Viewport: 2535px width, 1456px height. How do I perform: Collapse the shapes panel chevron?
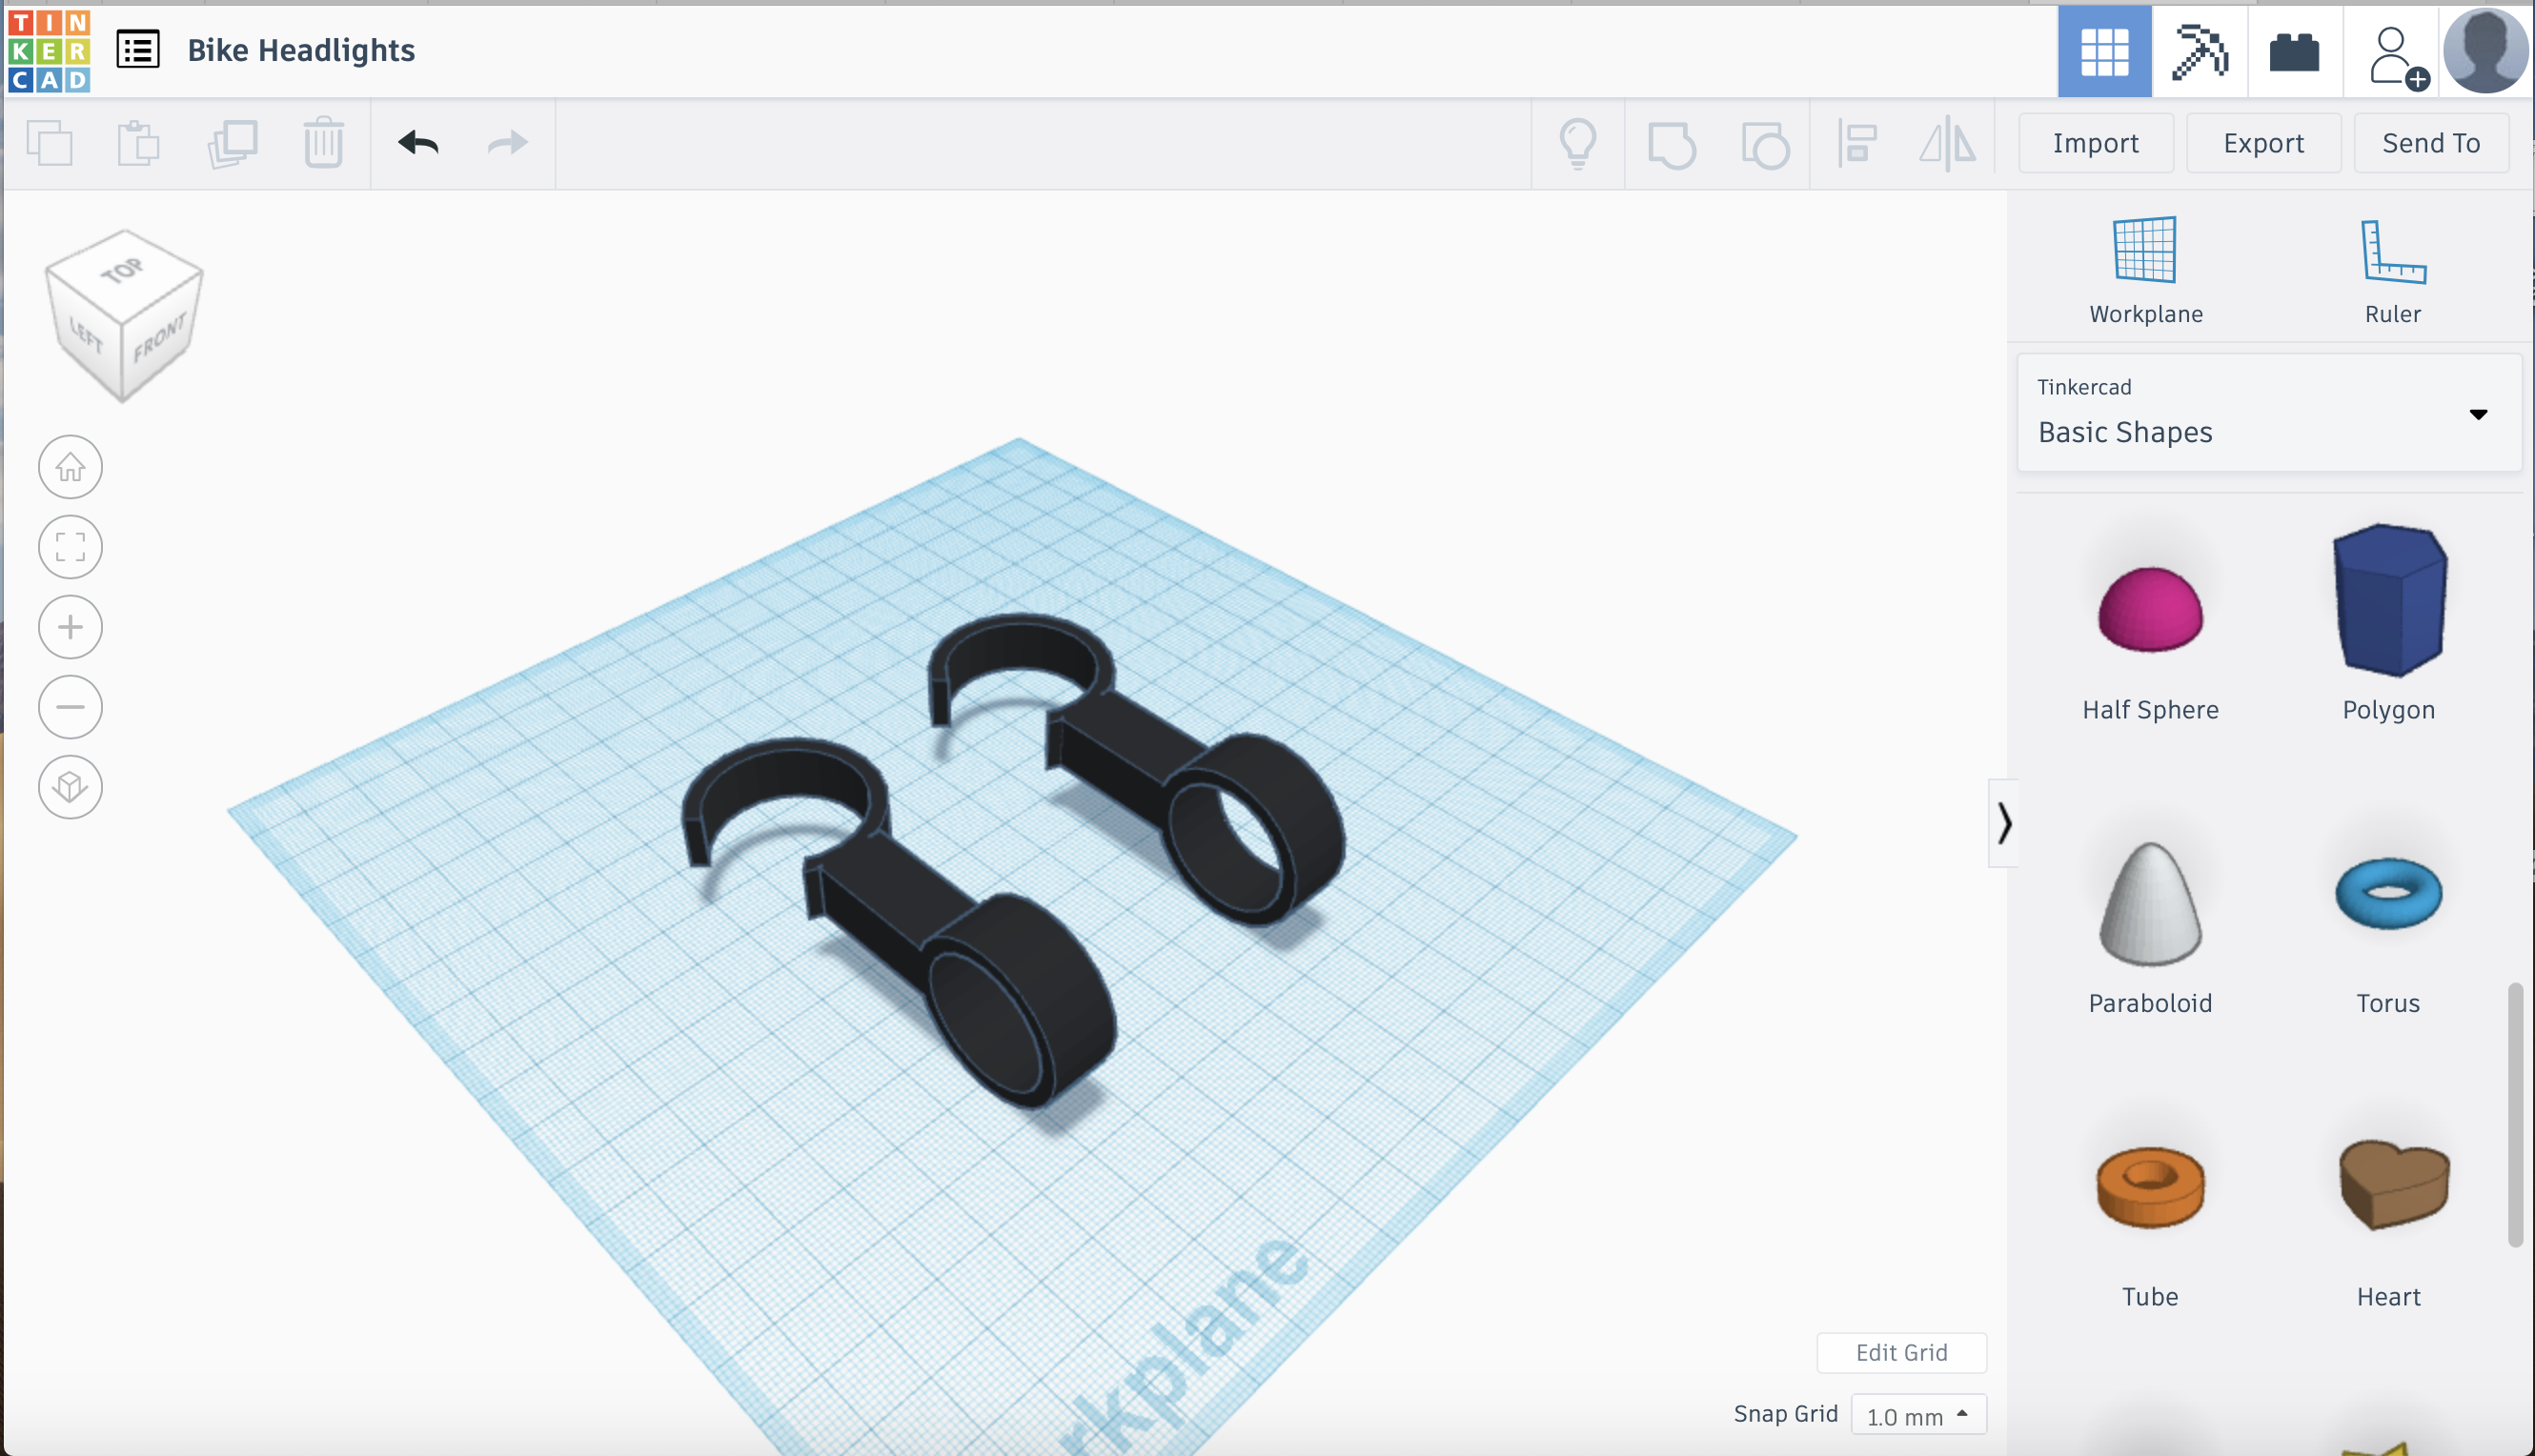(2003, 823)
